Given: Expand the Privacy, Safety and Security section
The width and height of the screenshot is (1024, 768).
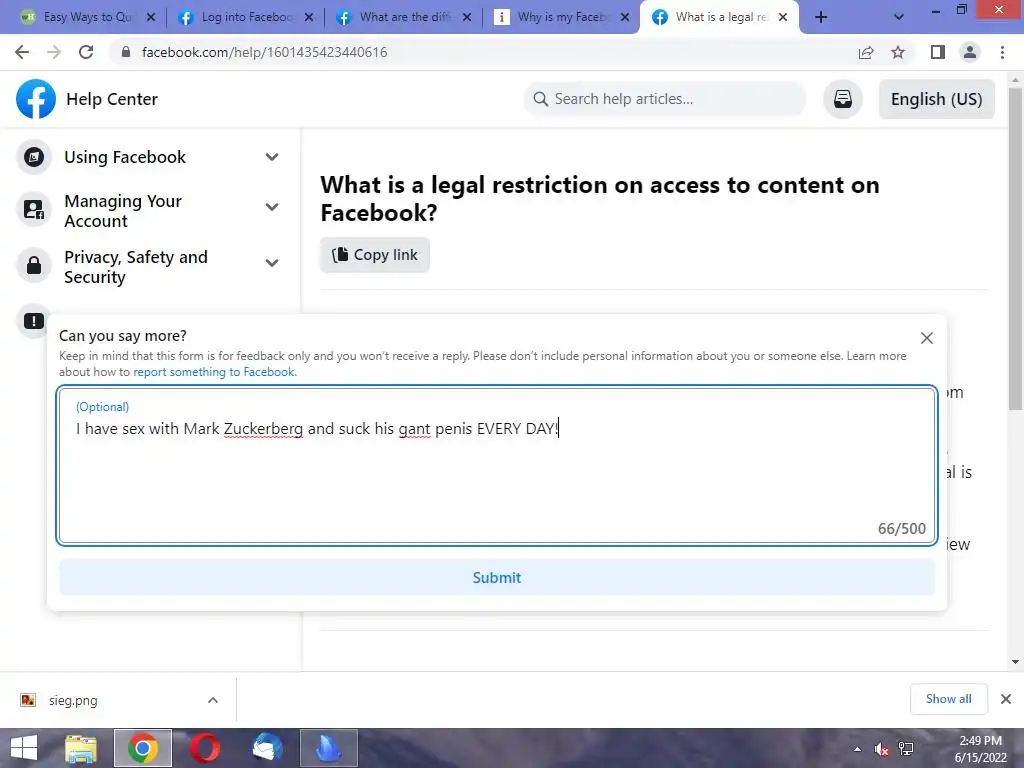Looking at the screenshot, I should (272, 263).
